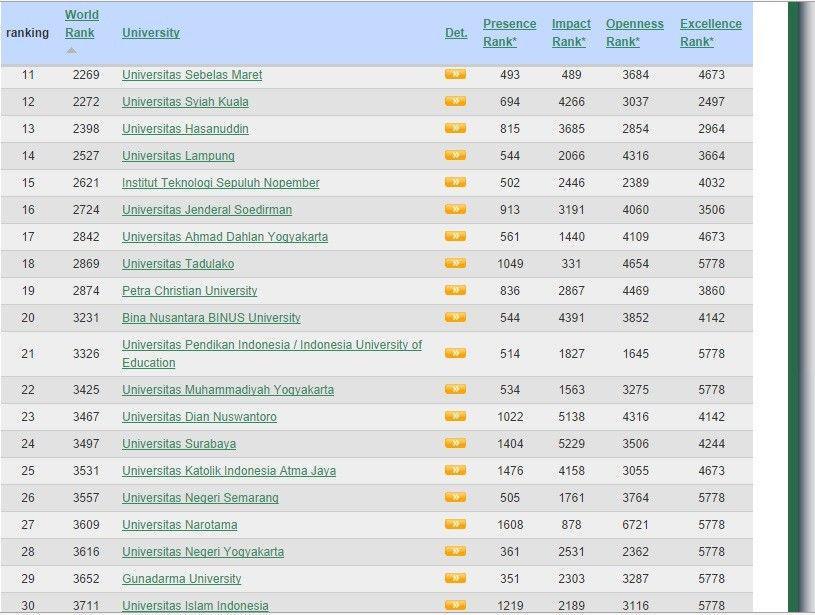Open details icon for Universitas Dian Nuswantoro

coord(455,416)
